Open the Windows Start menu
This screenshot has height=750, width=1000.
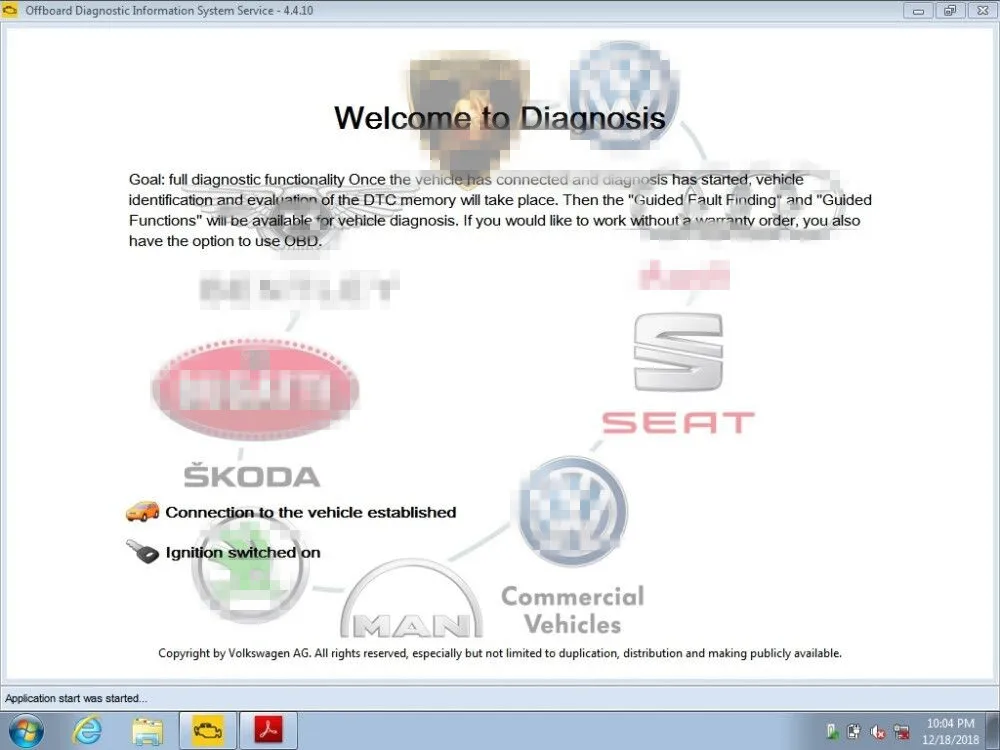26,731
